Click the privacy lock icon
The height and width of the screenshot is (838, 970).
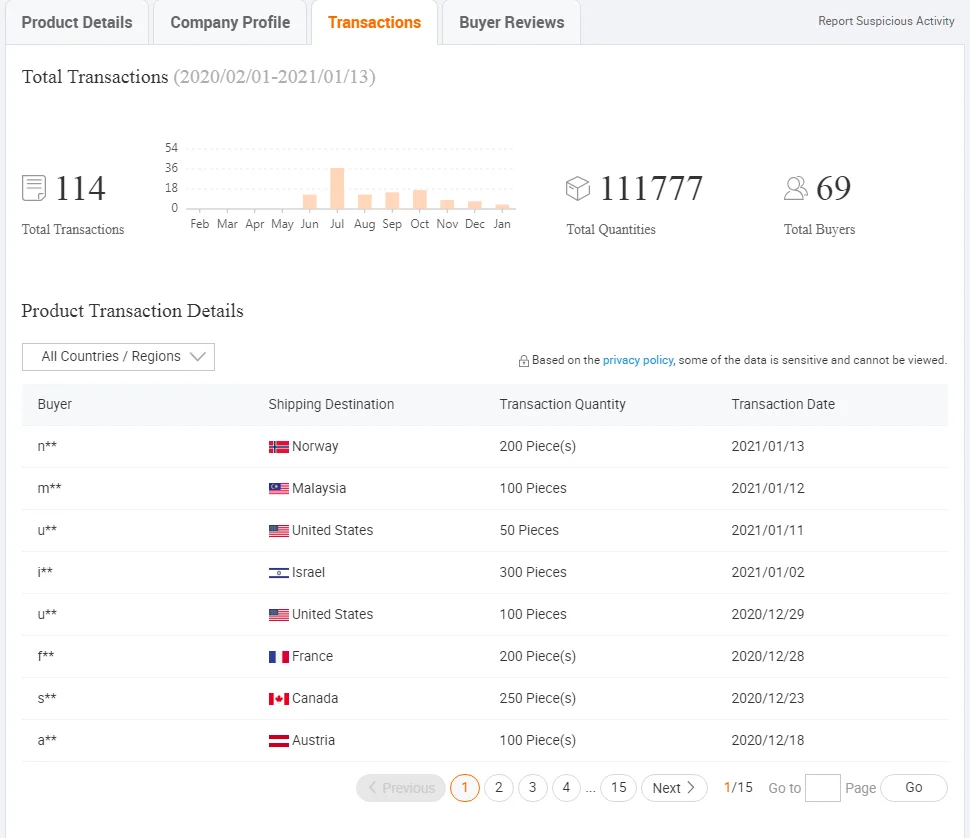[x=523, y=361]
